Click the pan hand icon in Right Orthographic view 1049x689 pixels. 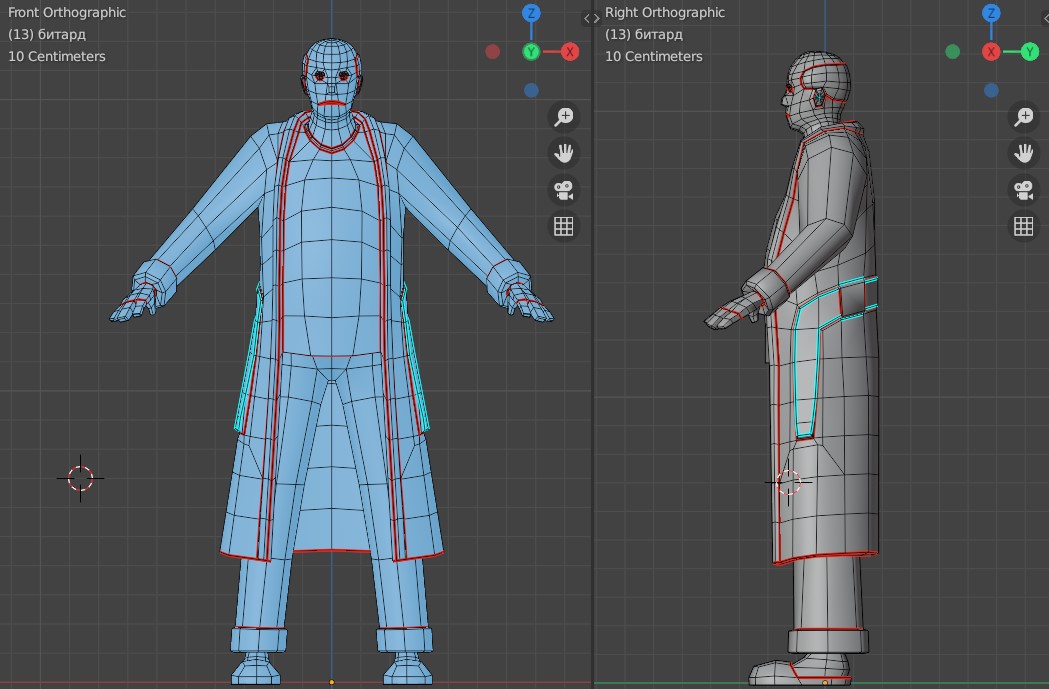coord(1023,153)
